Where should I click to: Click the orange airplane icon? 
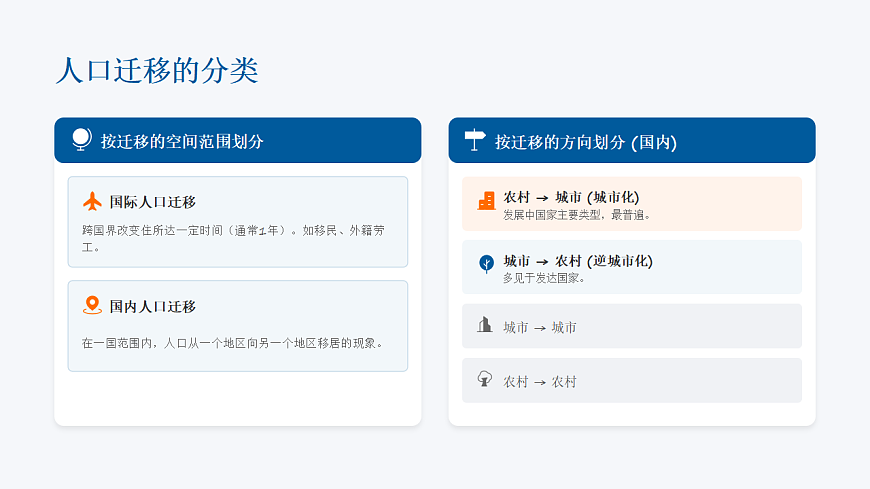click(x=92, y=201)
